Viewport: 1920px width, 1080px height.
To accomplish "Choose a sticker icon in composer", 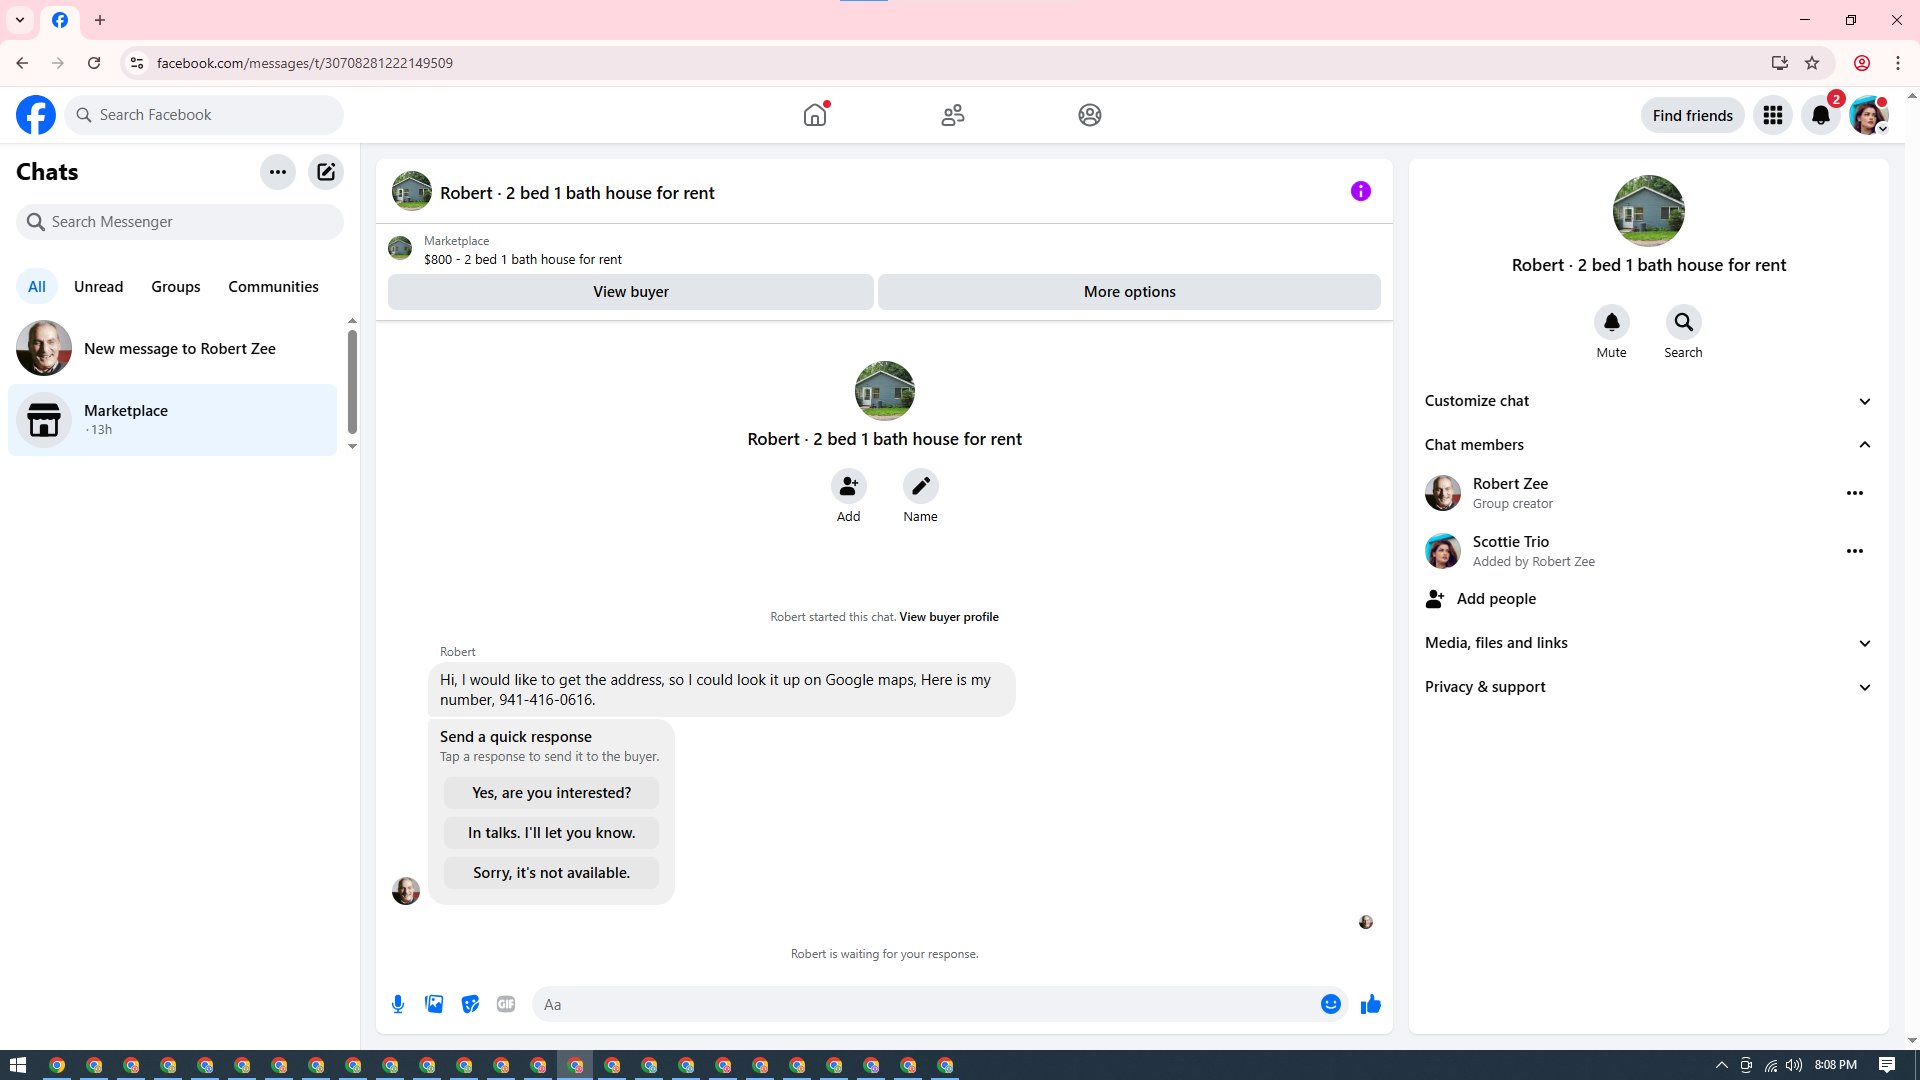I will [x=470, y=1004].
